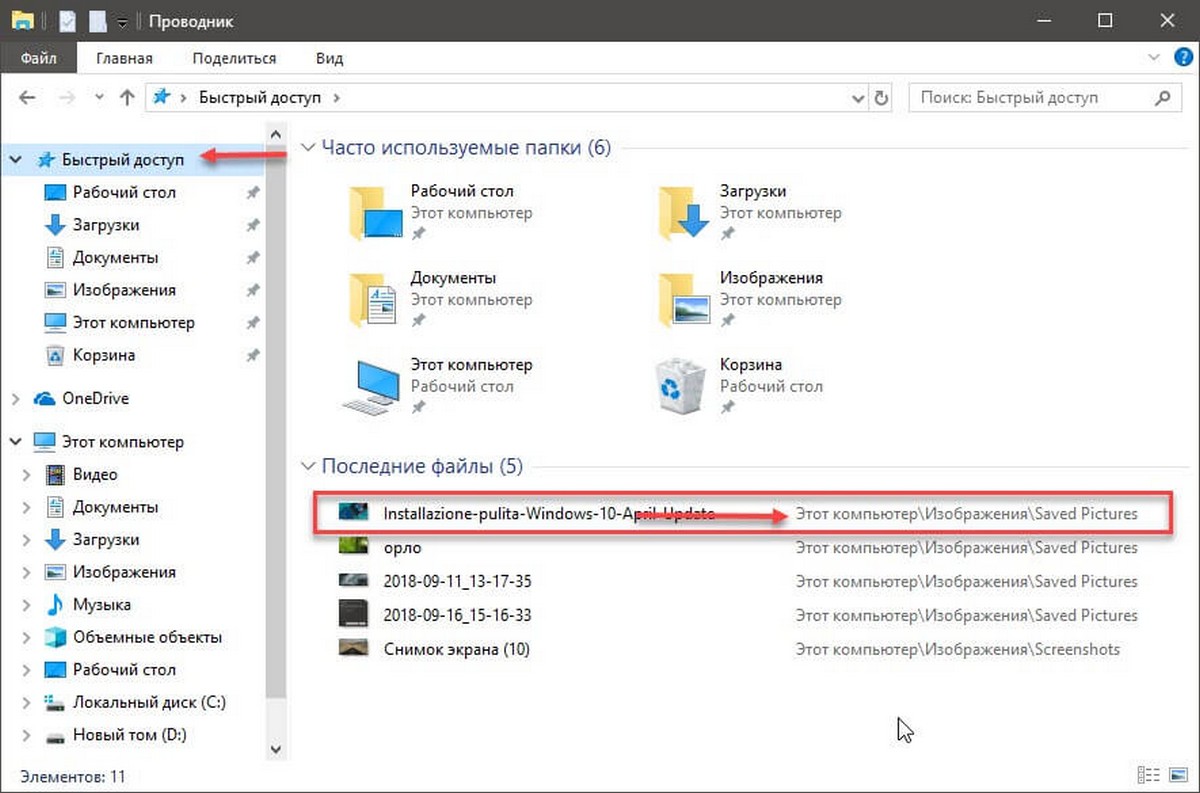This screenshot has height=793, width=1200.
Task: Open the recent locations dropdown arrow
Action: (98, 98)
